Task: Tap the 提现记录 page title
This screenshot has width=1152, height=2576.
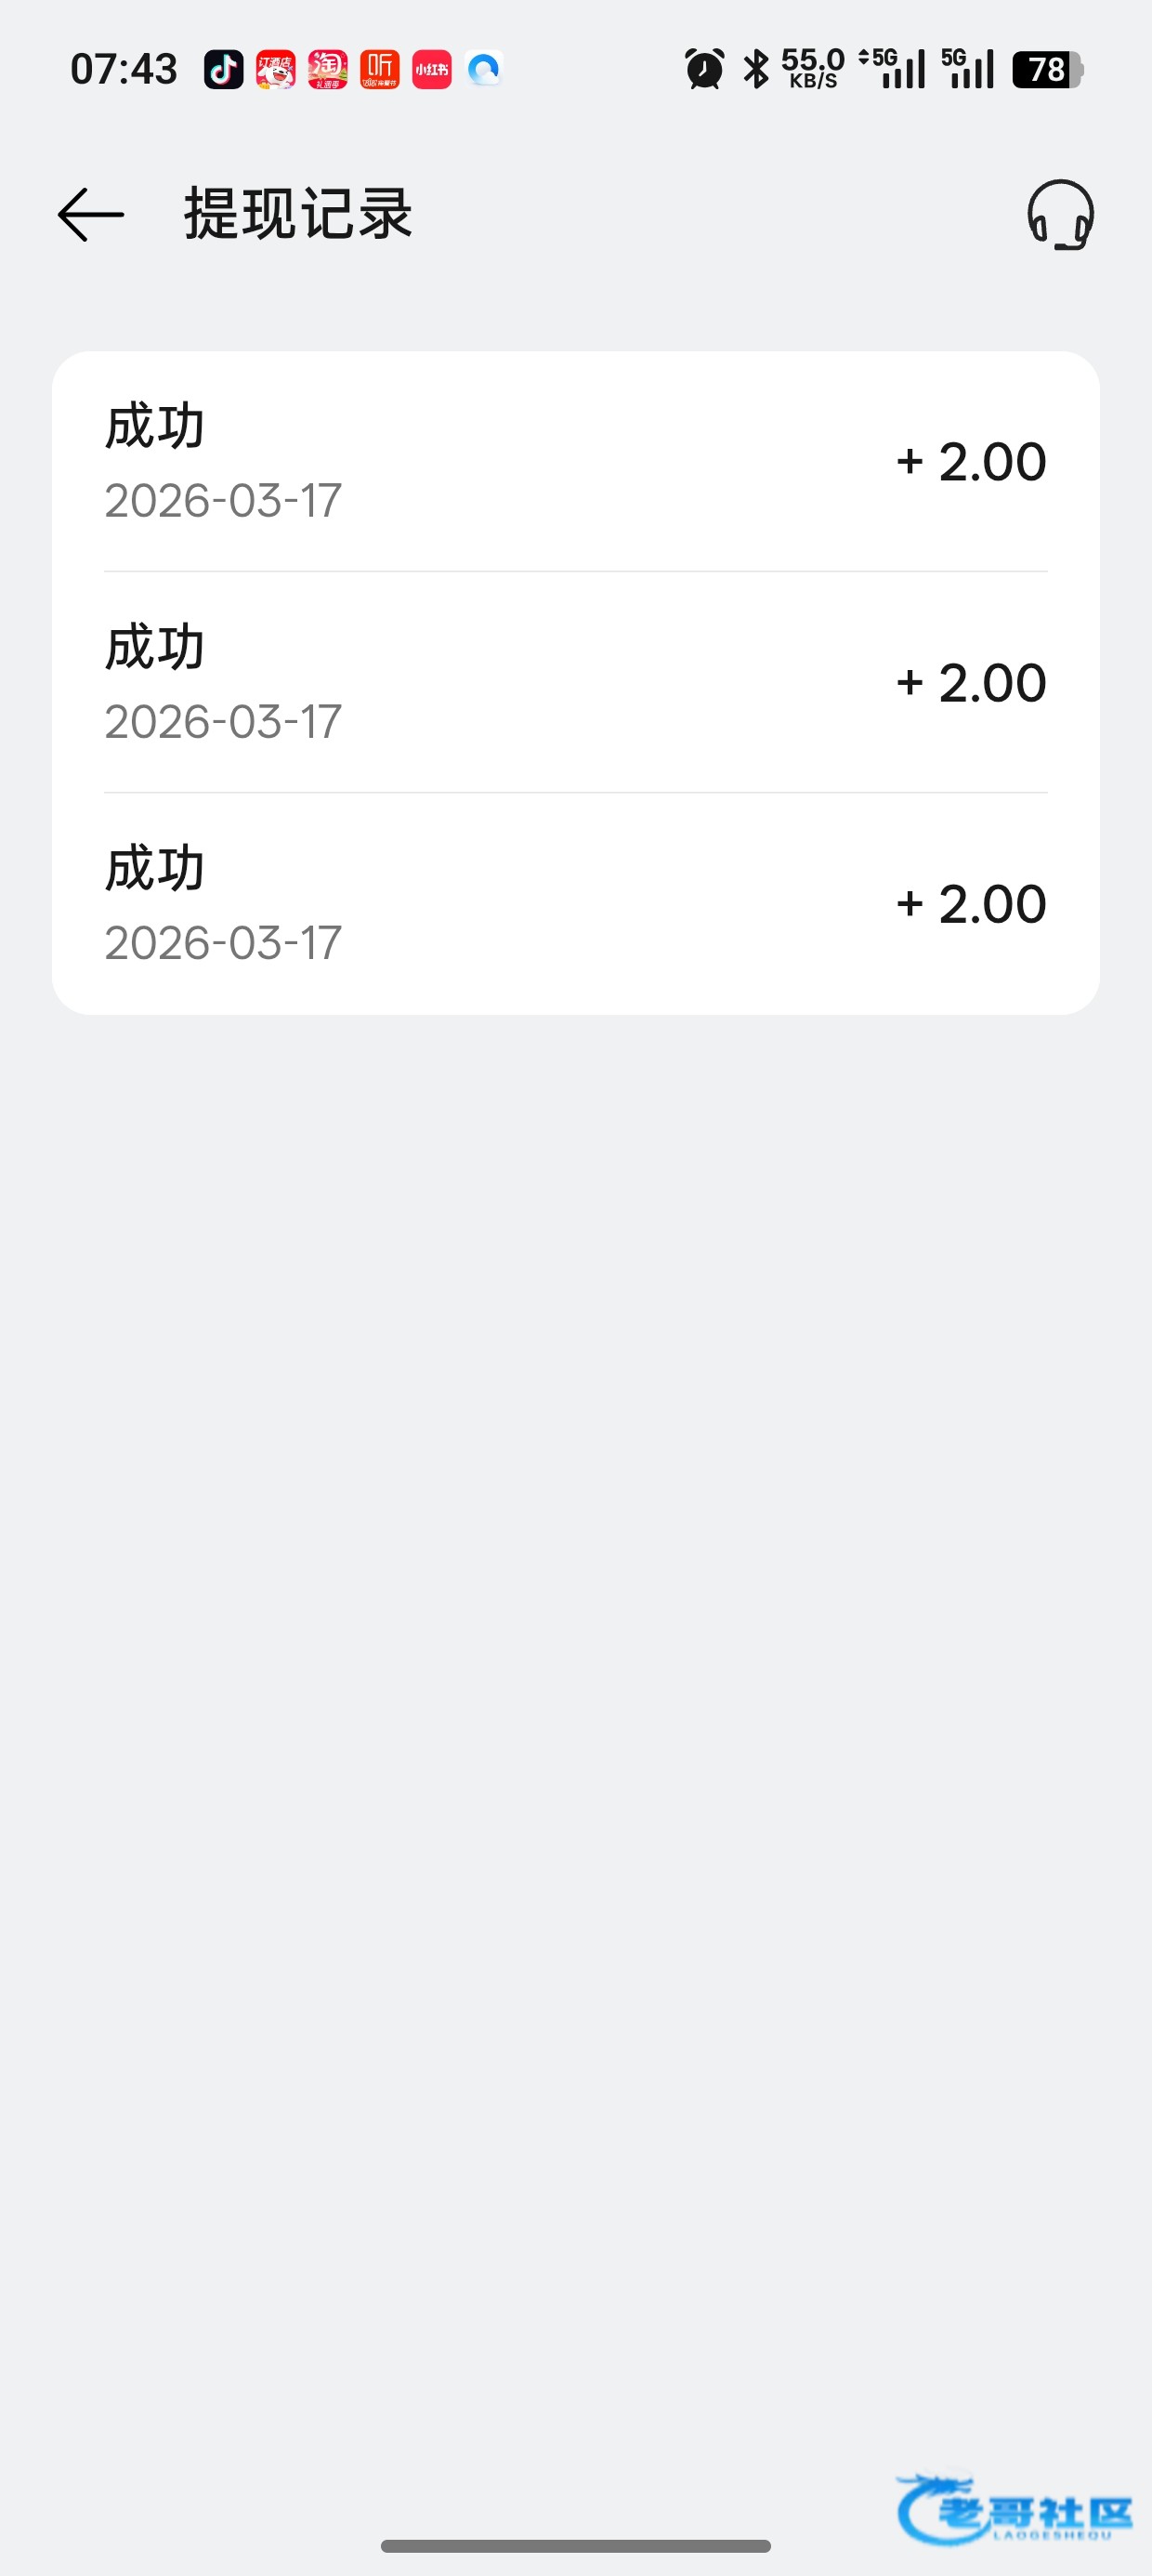Action: click(298, 215)
